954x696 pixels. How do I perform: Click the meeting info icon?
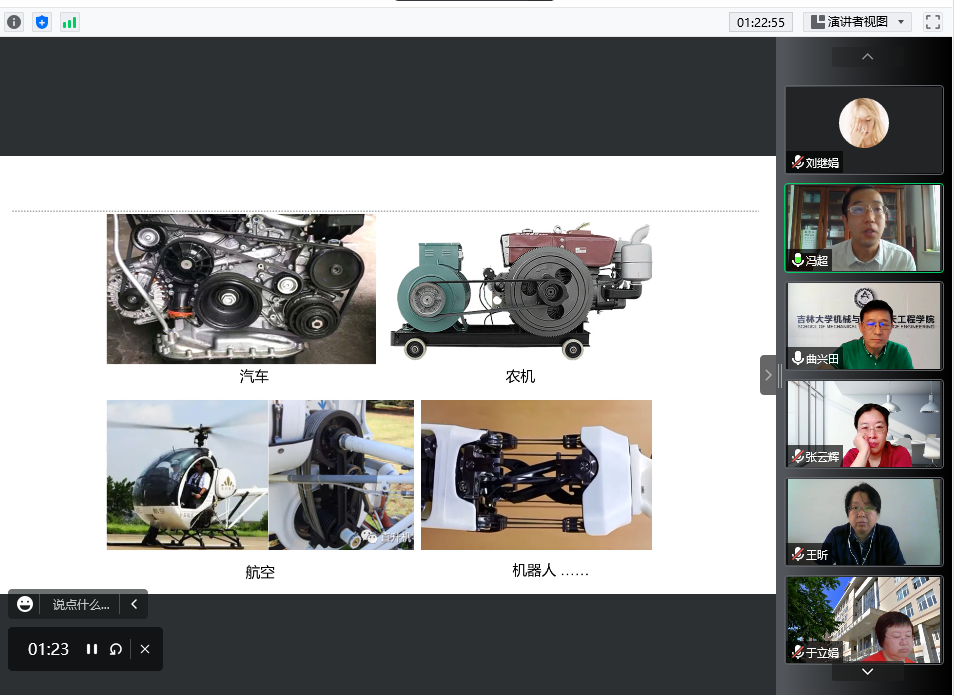pos(14,22)
